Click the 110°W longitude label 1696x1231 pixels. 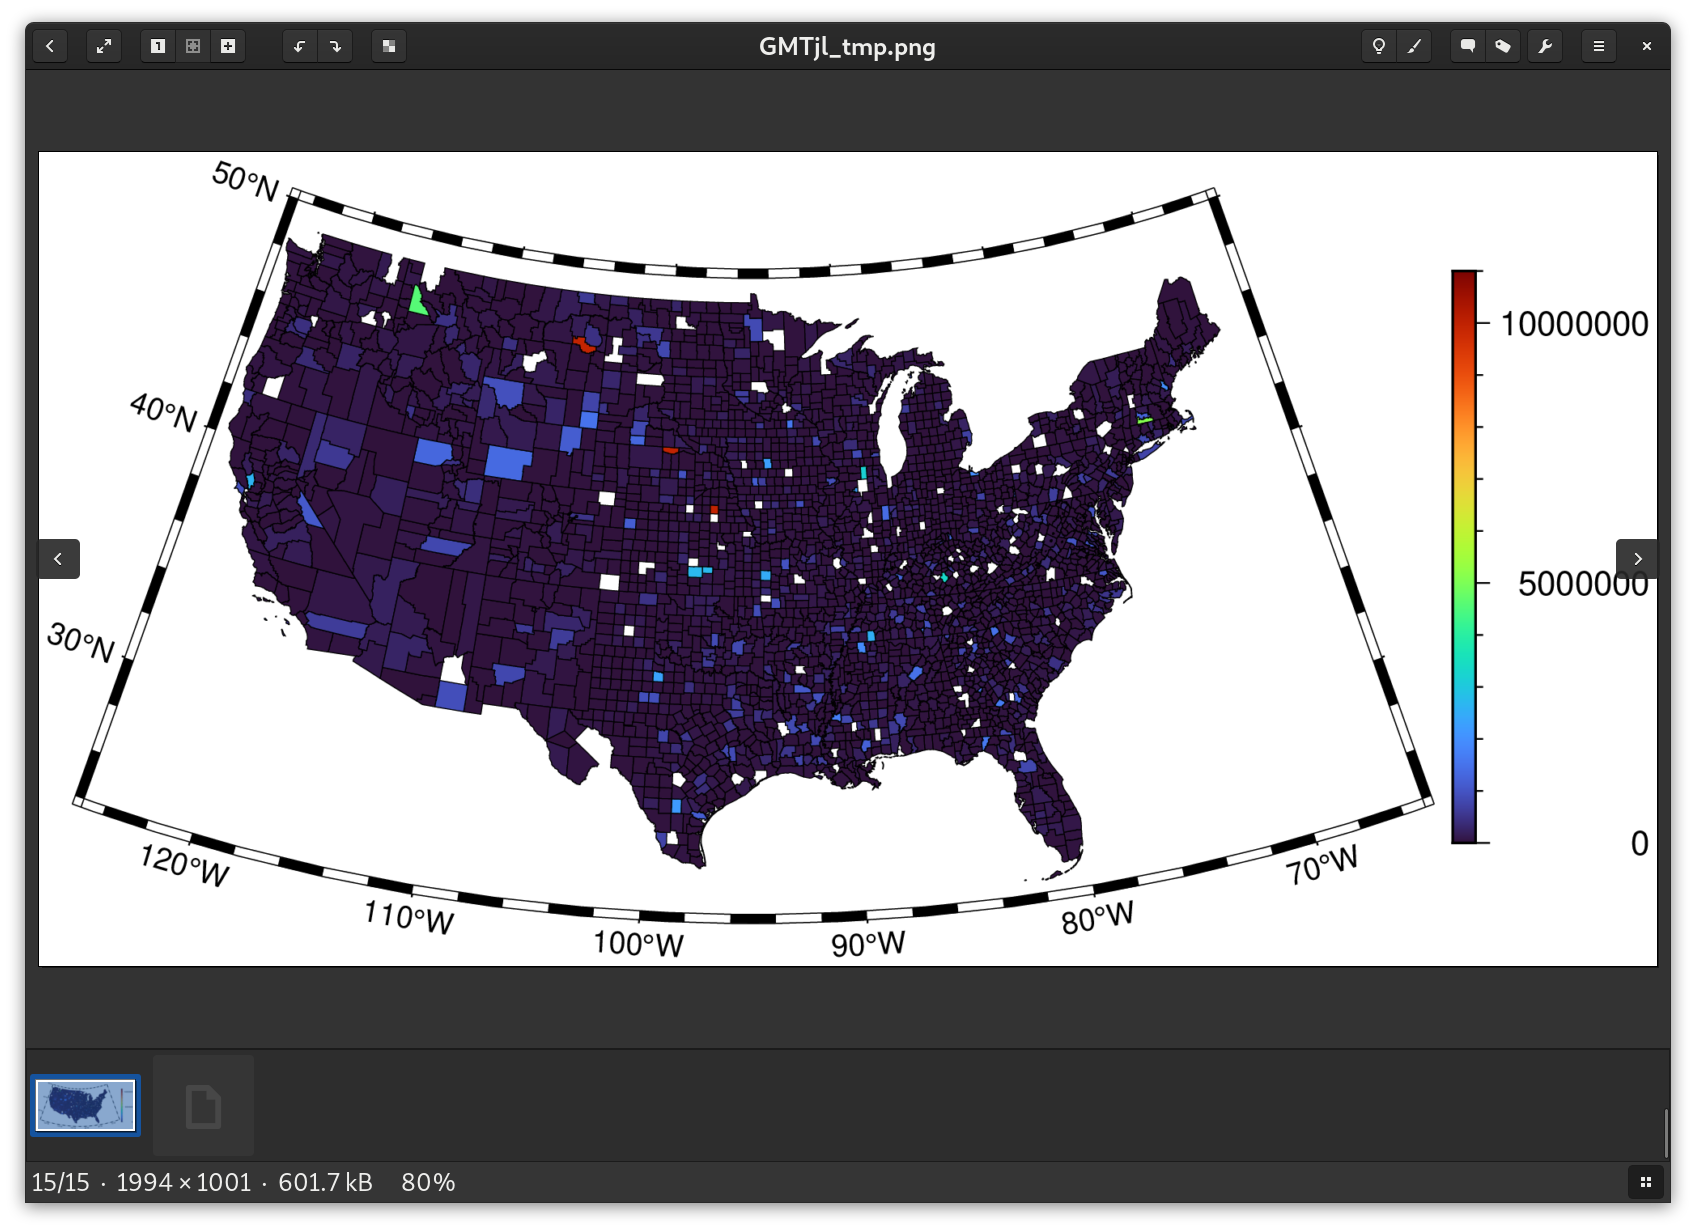point(409,916)
